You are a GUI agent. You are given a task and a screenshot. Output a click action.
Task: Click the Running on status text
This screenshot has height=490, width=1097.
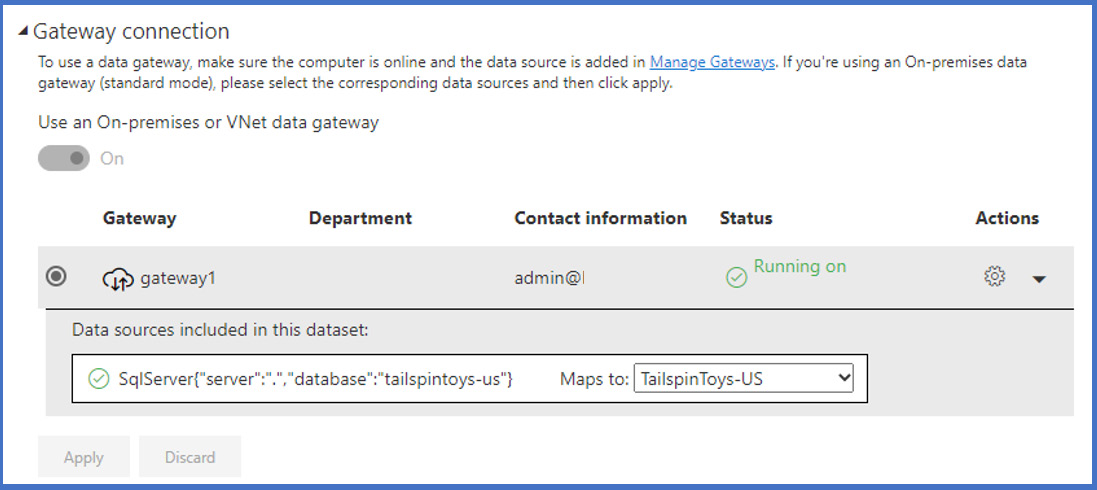click(799, 266)
